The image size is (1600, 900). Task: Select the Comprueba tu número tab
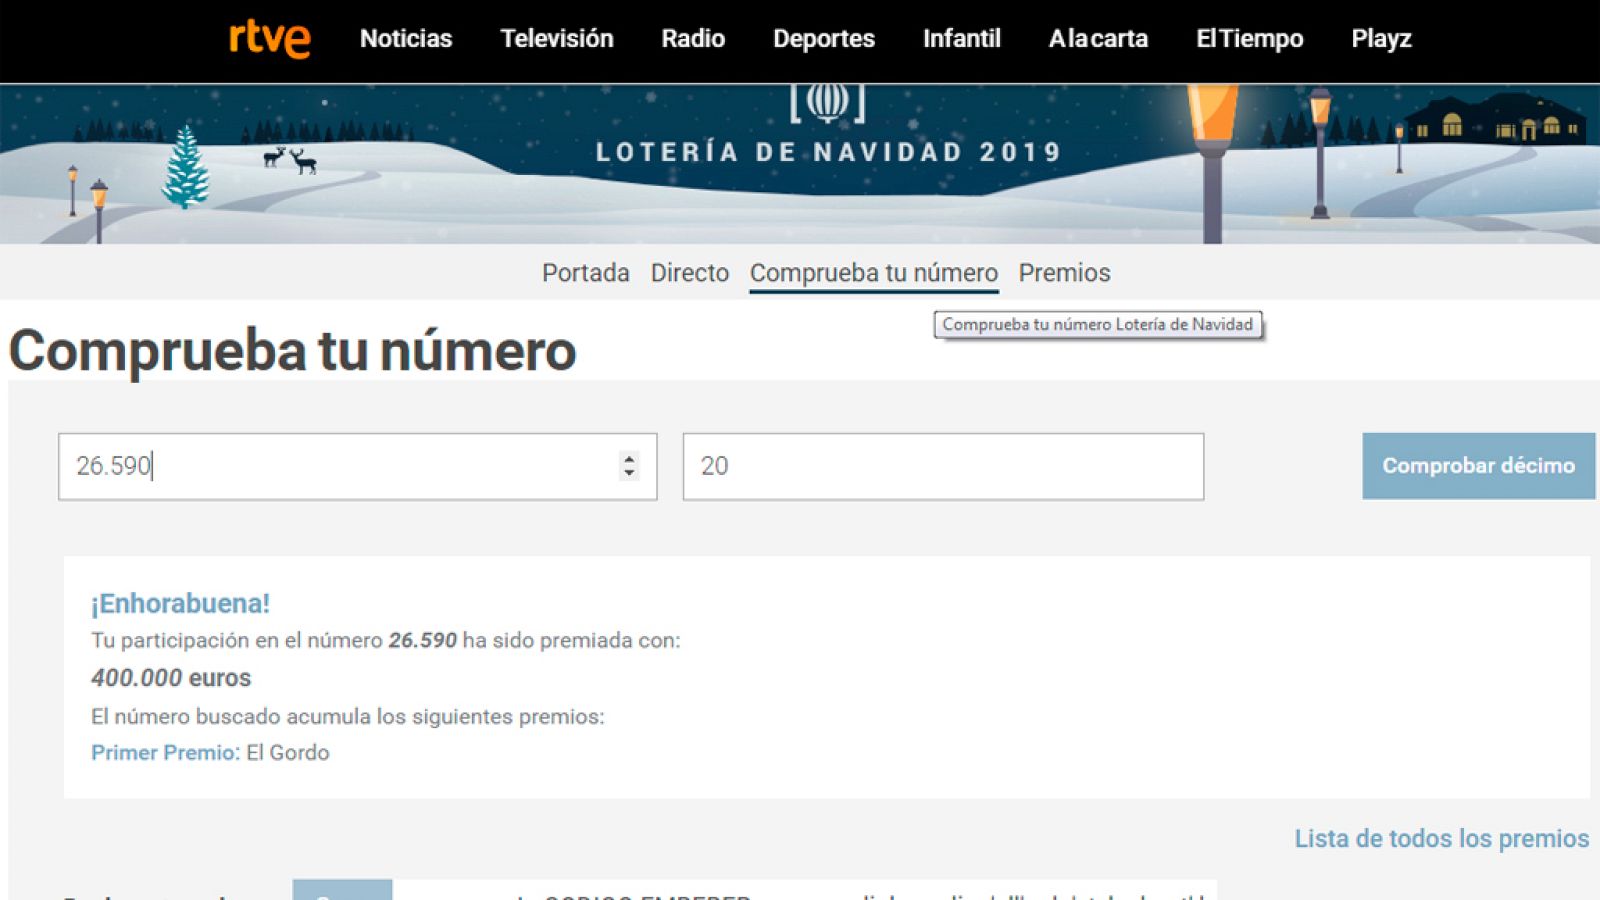[x=873, y=272]
